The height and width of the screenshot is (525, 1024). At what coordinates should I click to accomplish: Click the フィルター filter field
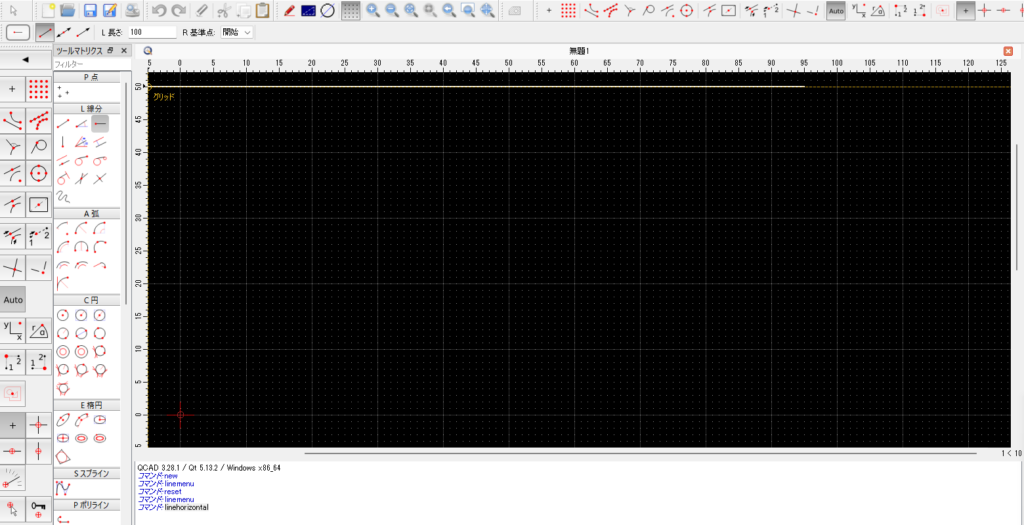click(91, 64)
